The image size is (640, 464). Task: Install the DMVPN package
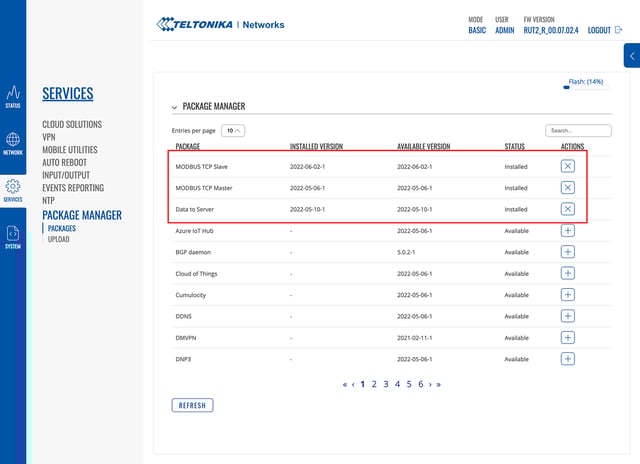(x=567, y=337)
